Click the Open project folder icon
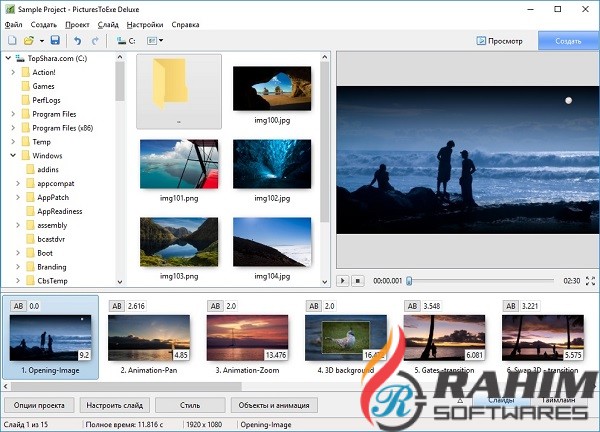 [28, 41]
